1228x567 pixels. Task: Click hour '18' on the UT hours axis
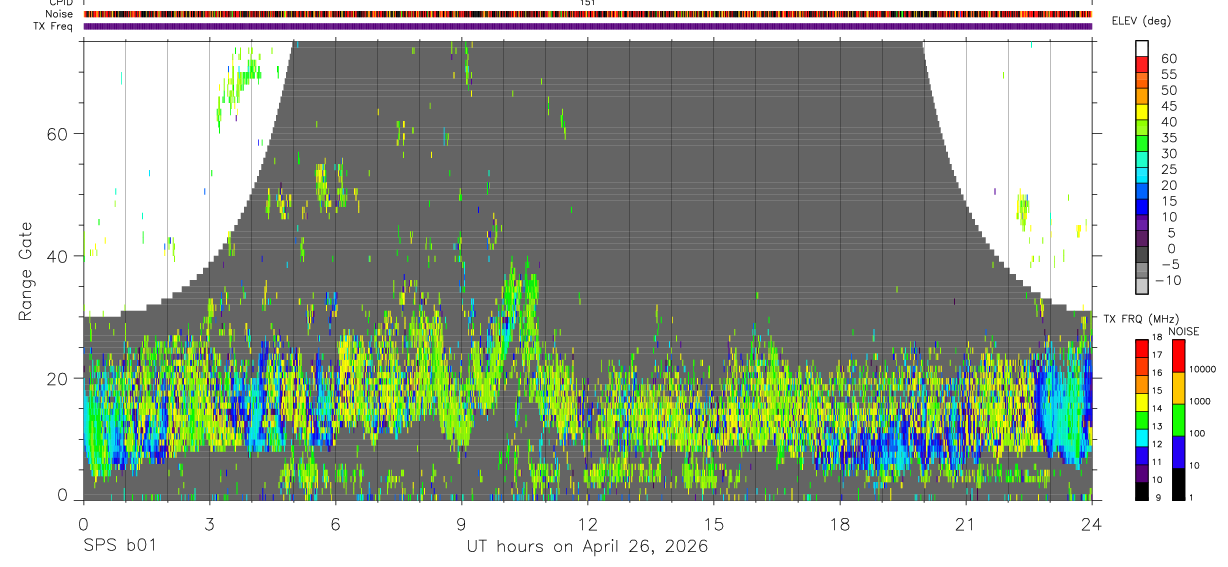coord(840,524)
